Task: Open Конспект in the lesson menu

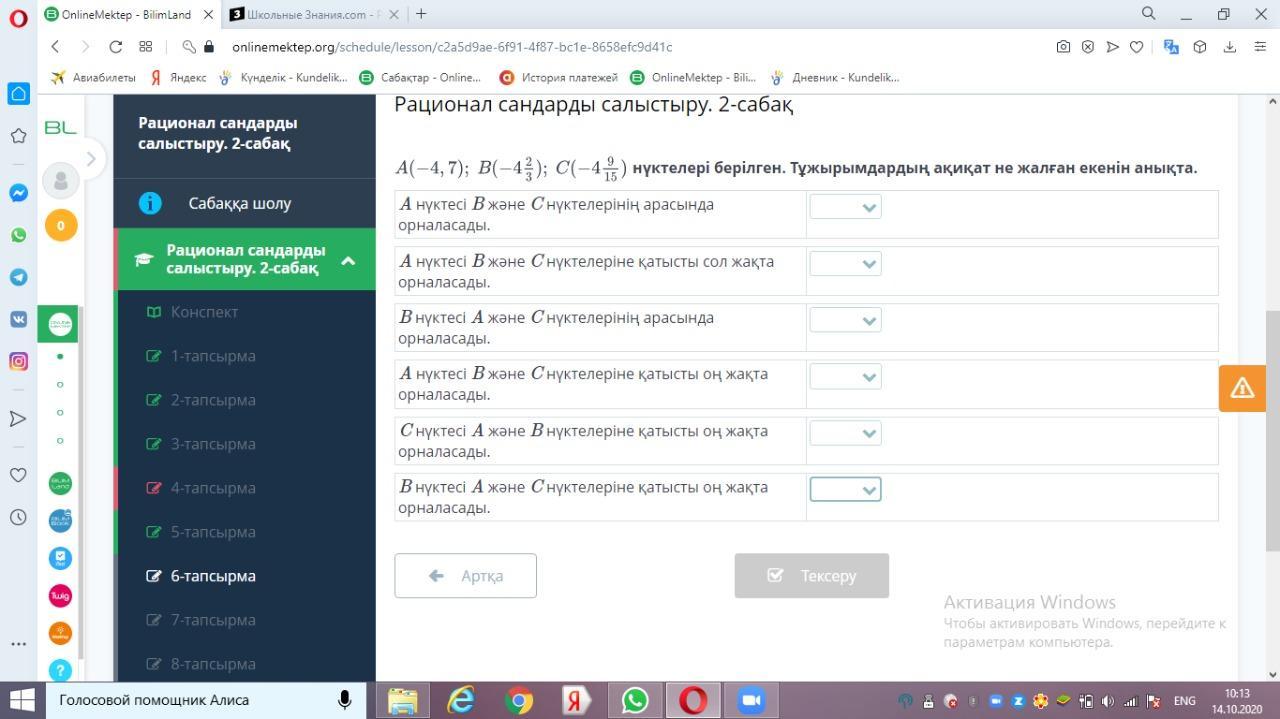Action: [x=204, y=312]
